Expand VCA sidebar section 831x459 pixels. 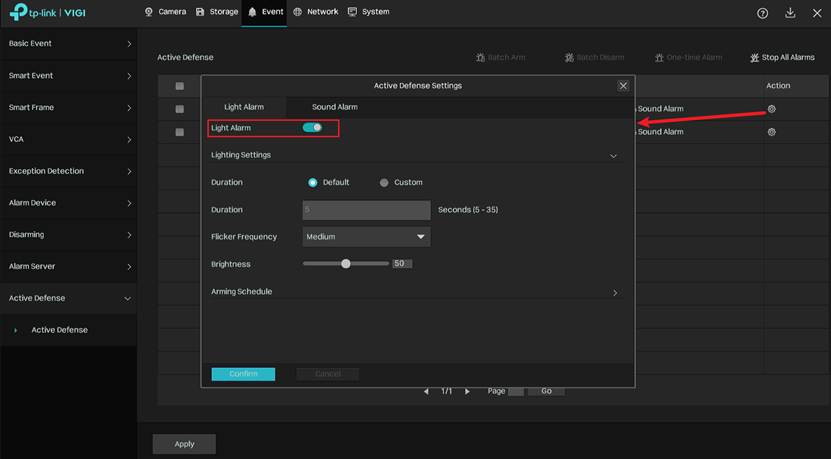click(68, 139)
